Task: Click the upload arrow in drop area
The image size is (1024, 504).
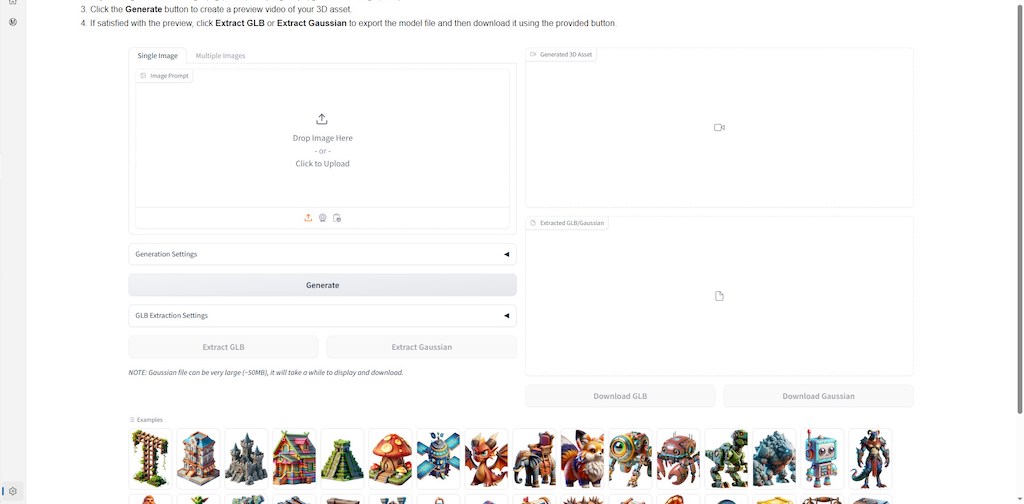Action: click(x=321, y=119)
